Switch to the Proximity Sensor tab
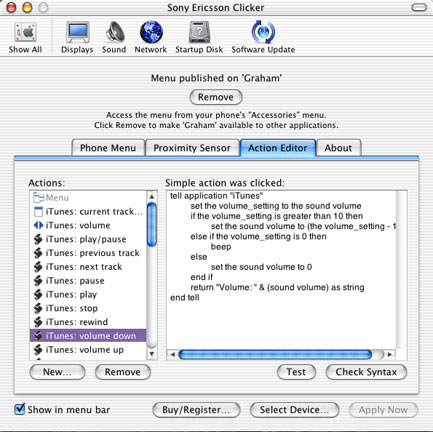 (192, 148)
